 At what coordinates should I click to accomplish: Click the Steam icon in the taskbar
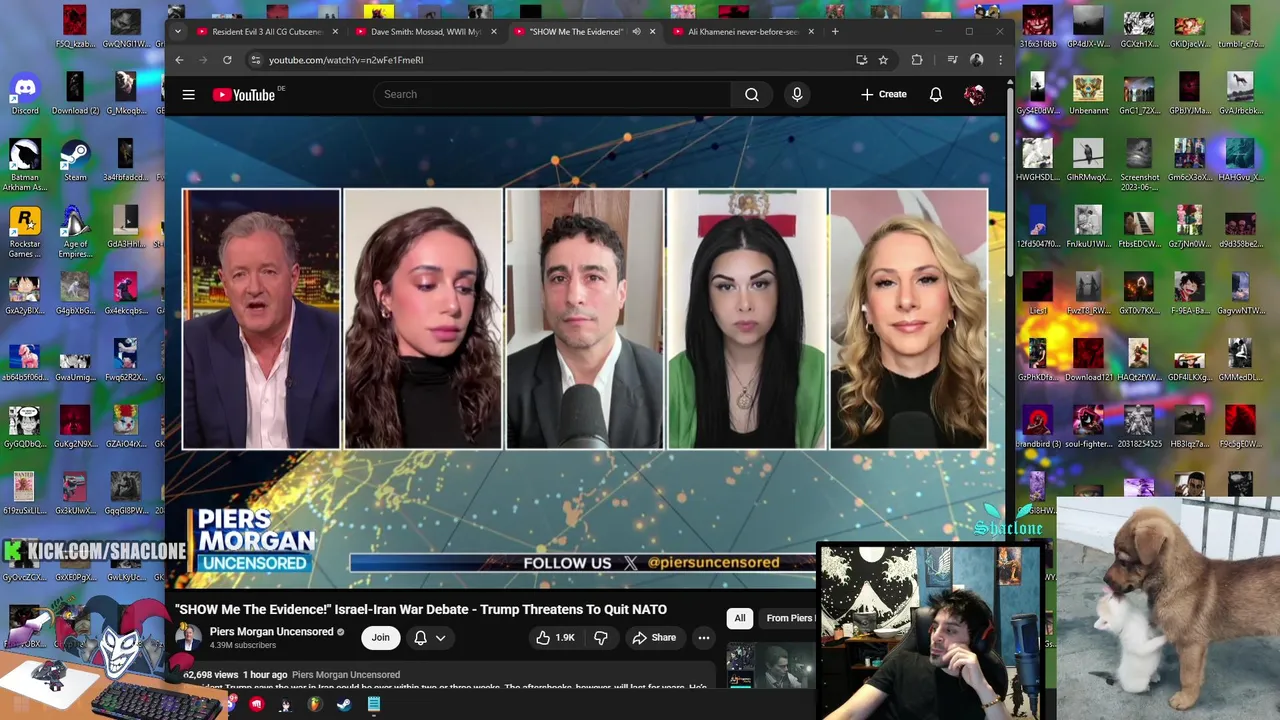[x=343, y=704]
